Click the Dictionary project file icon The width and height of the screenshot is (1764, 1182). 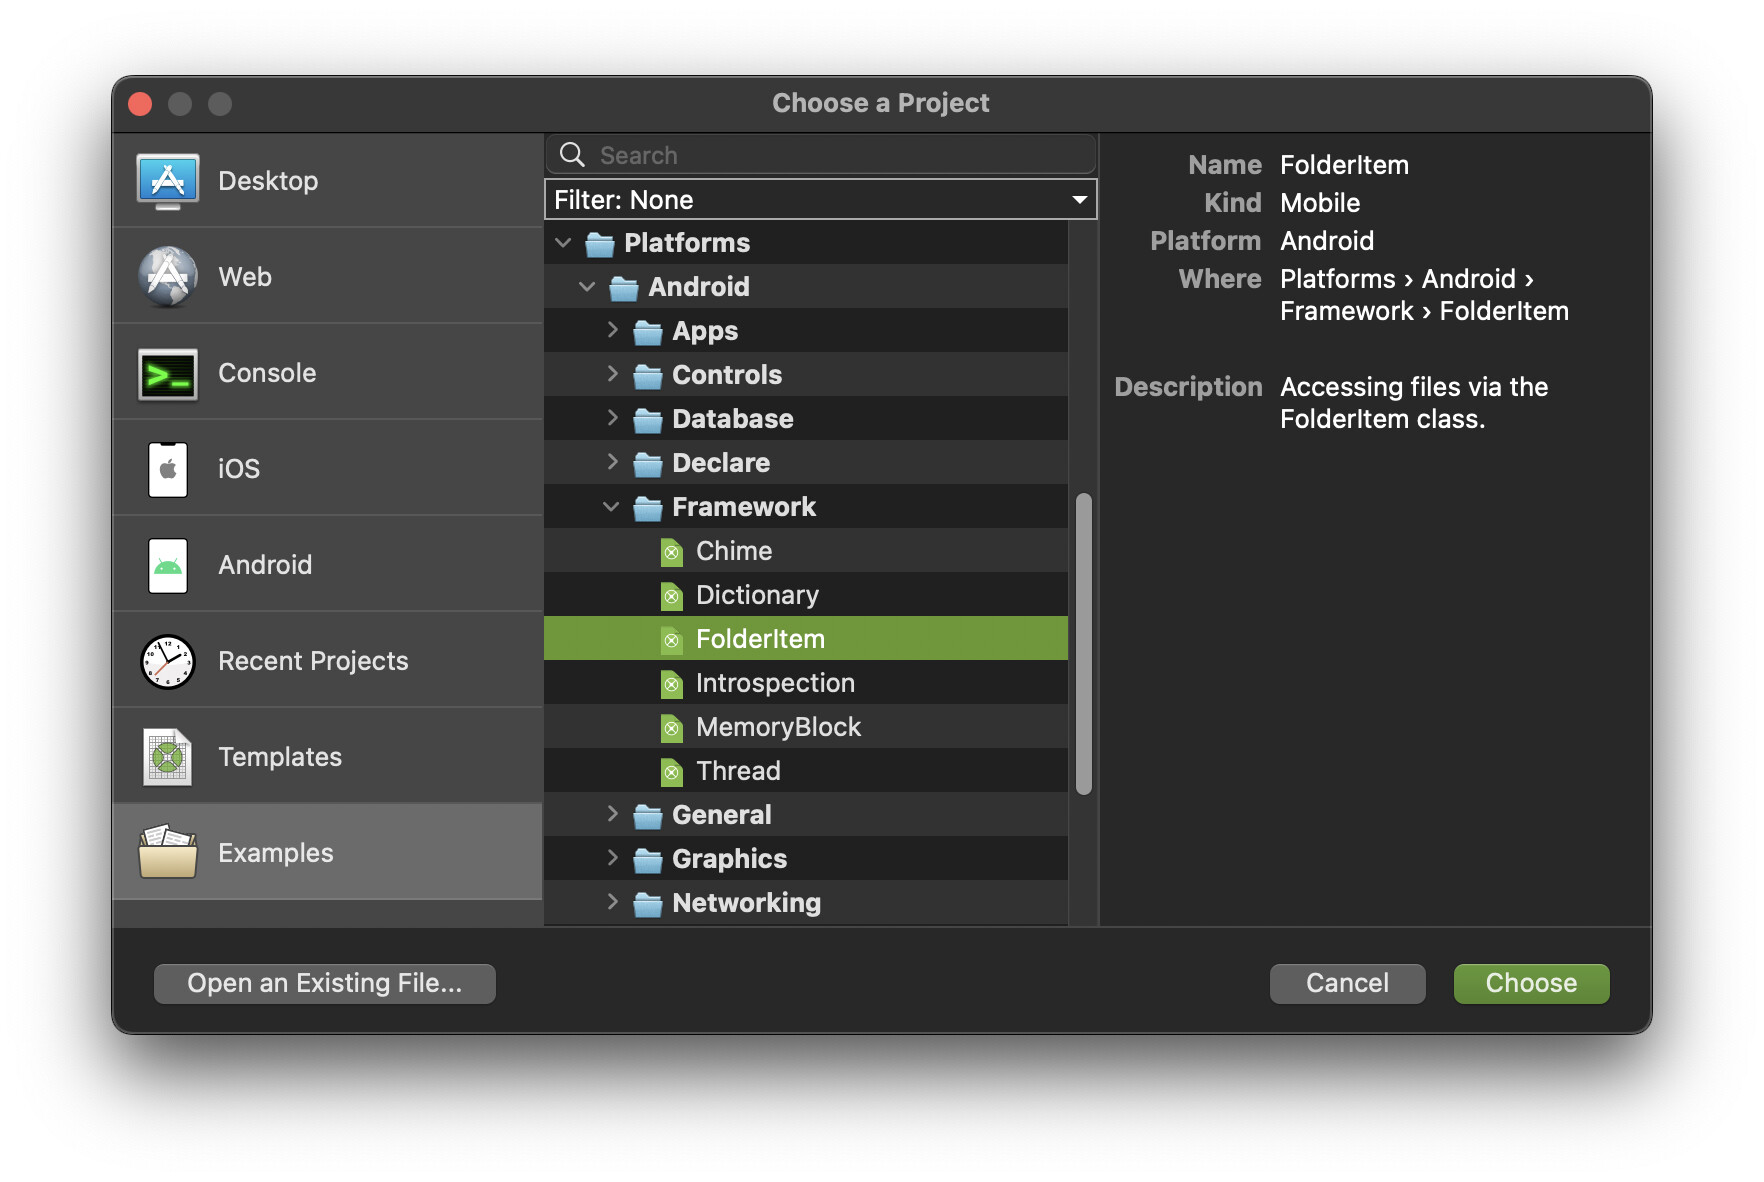click(672, 596)
